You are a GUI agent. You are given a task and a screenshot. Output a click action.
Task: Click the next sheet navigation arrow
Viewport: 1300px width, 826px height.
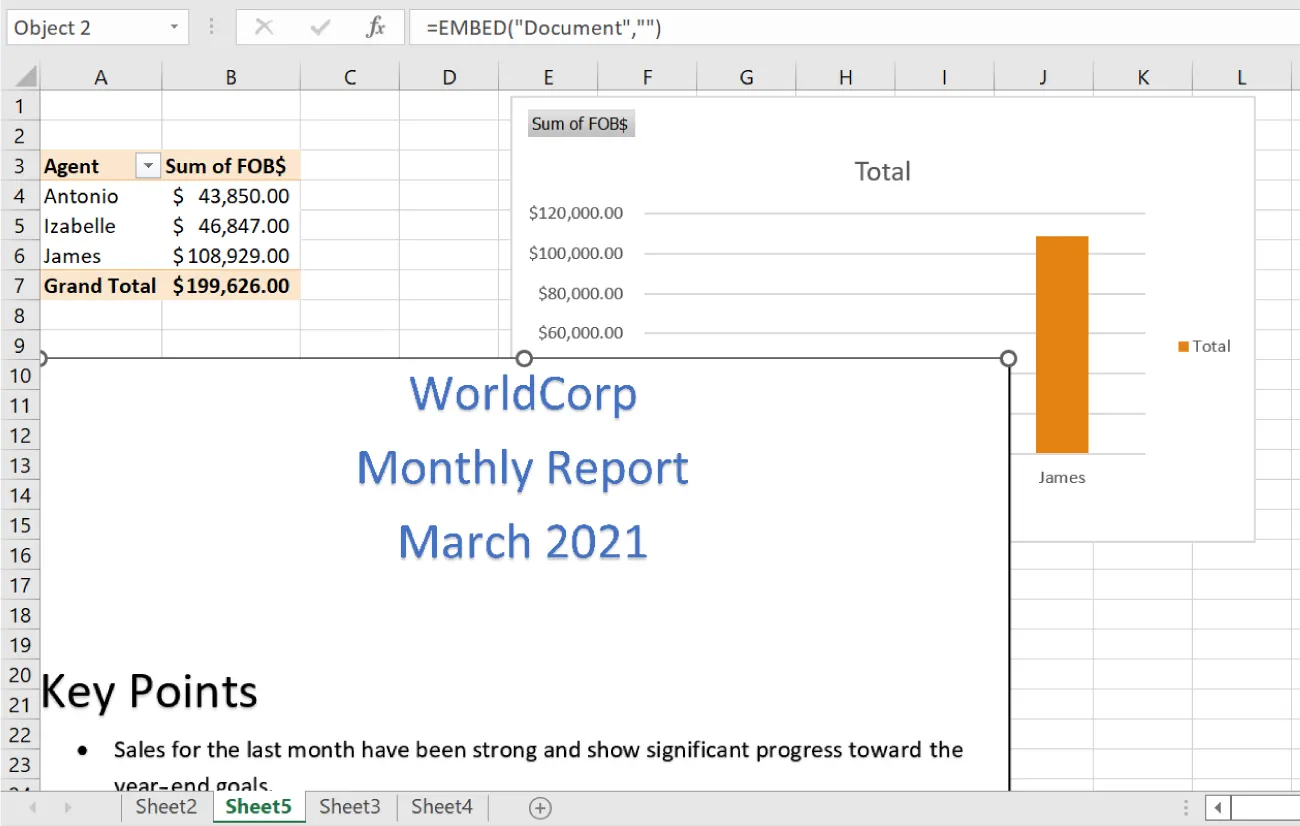tap(66, 807)
